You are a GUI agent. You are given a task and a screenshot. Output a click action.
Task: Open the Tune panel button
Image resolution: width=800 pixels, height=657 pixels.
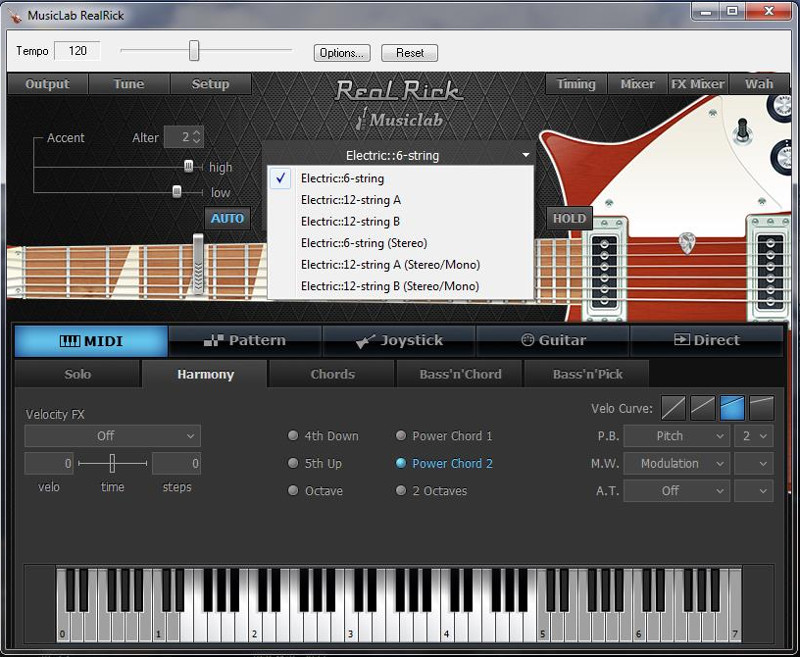click(129, 84)
